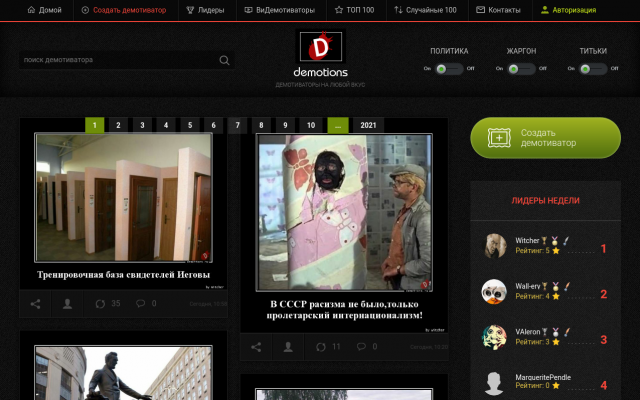Click medal badge next to Wall-erv
The height and width of the screenshot is (400, 640).
click(x=555, y=286)
